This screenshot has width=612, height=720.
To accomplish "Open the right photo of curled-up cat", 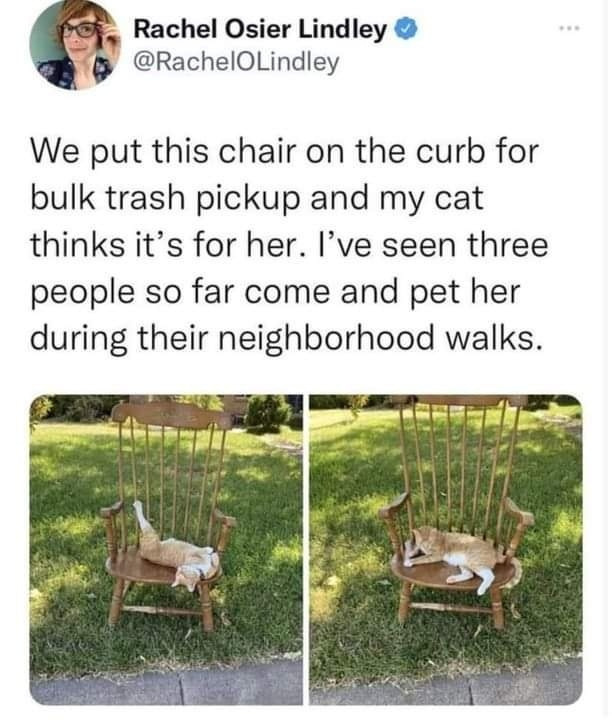I will 446,549.
